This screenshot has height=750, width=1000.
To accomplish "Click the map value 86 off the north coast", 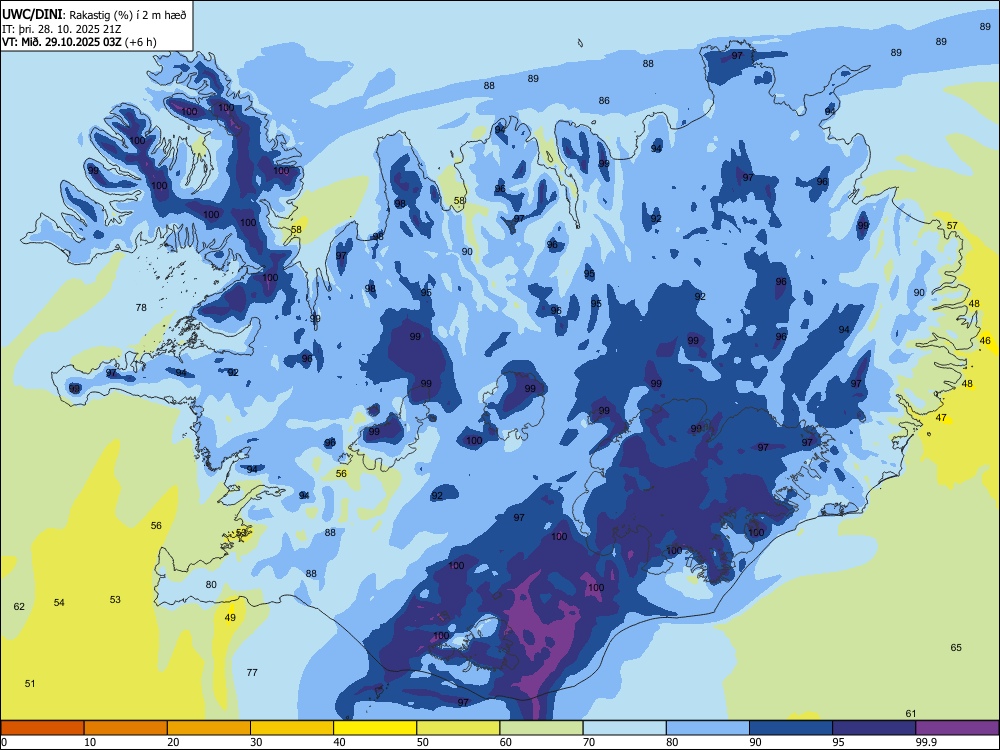I will [x=604, y=101].
